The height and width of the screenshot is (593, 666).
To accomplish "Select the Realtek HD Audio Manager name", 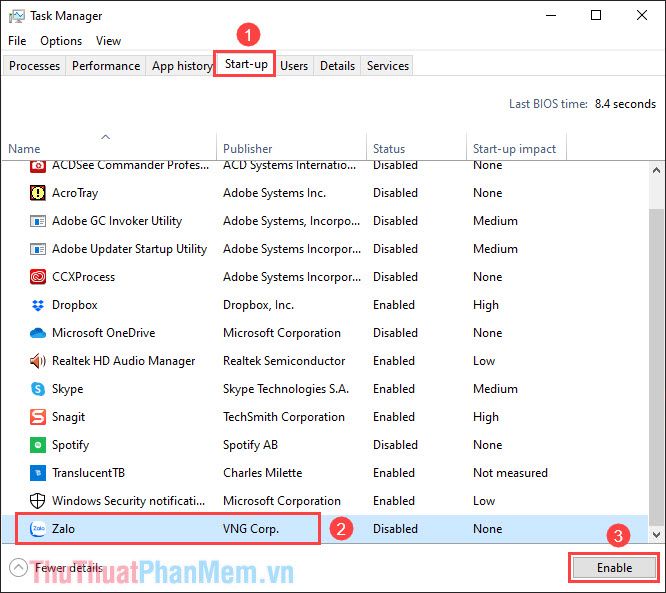I will 124,361.
